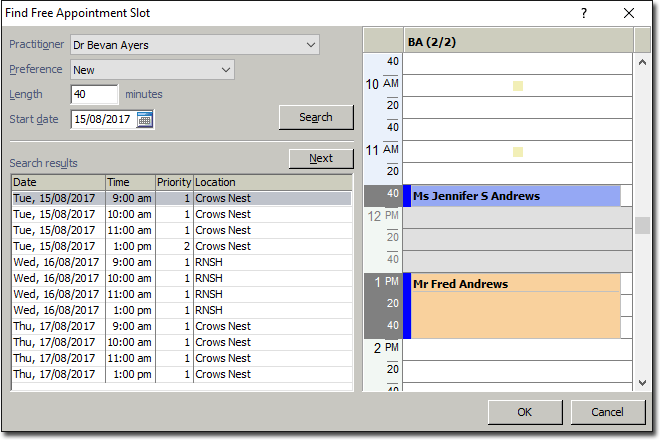Sort results by the Date column header
660x440 pixels.
tap(59, 182)
